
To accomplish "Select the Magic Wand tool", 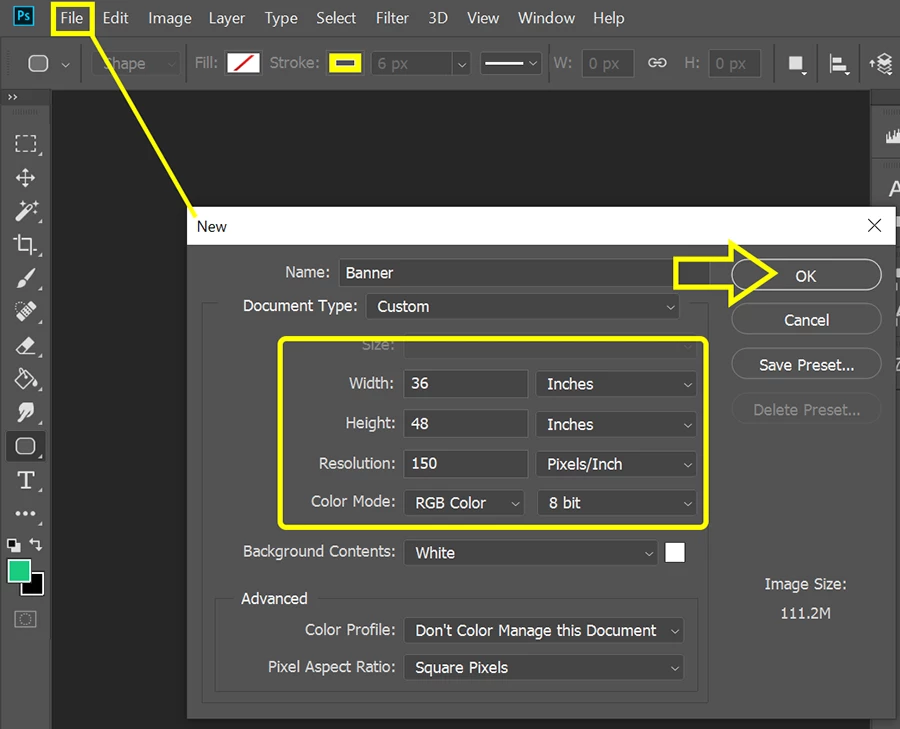I will 26,211.
